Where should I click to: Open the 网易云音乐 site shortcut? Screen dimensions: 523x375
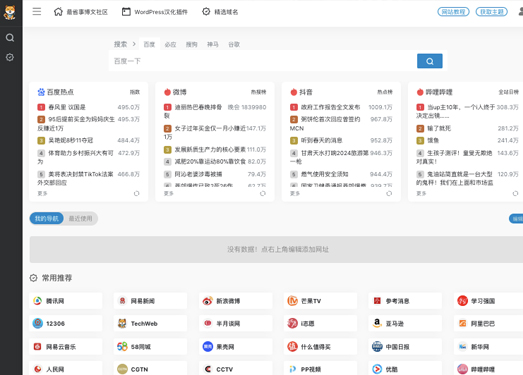[x=66, y=347]
